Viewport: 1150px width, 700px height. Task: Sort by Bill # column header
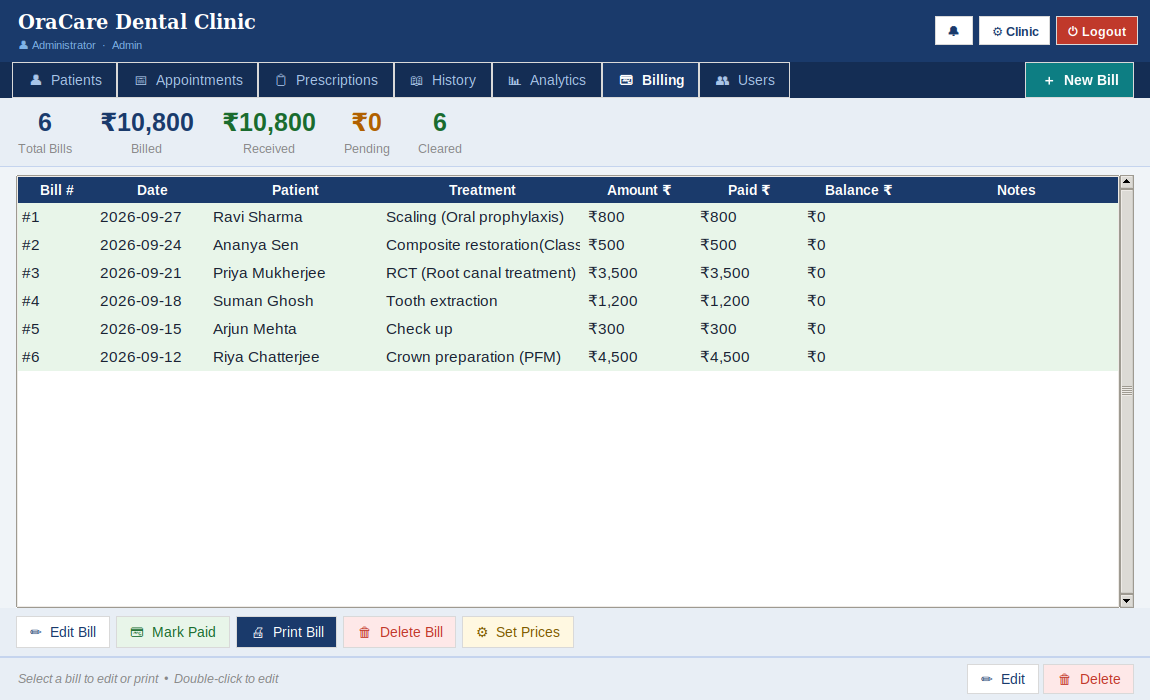pos(56,190)
